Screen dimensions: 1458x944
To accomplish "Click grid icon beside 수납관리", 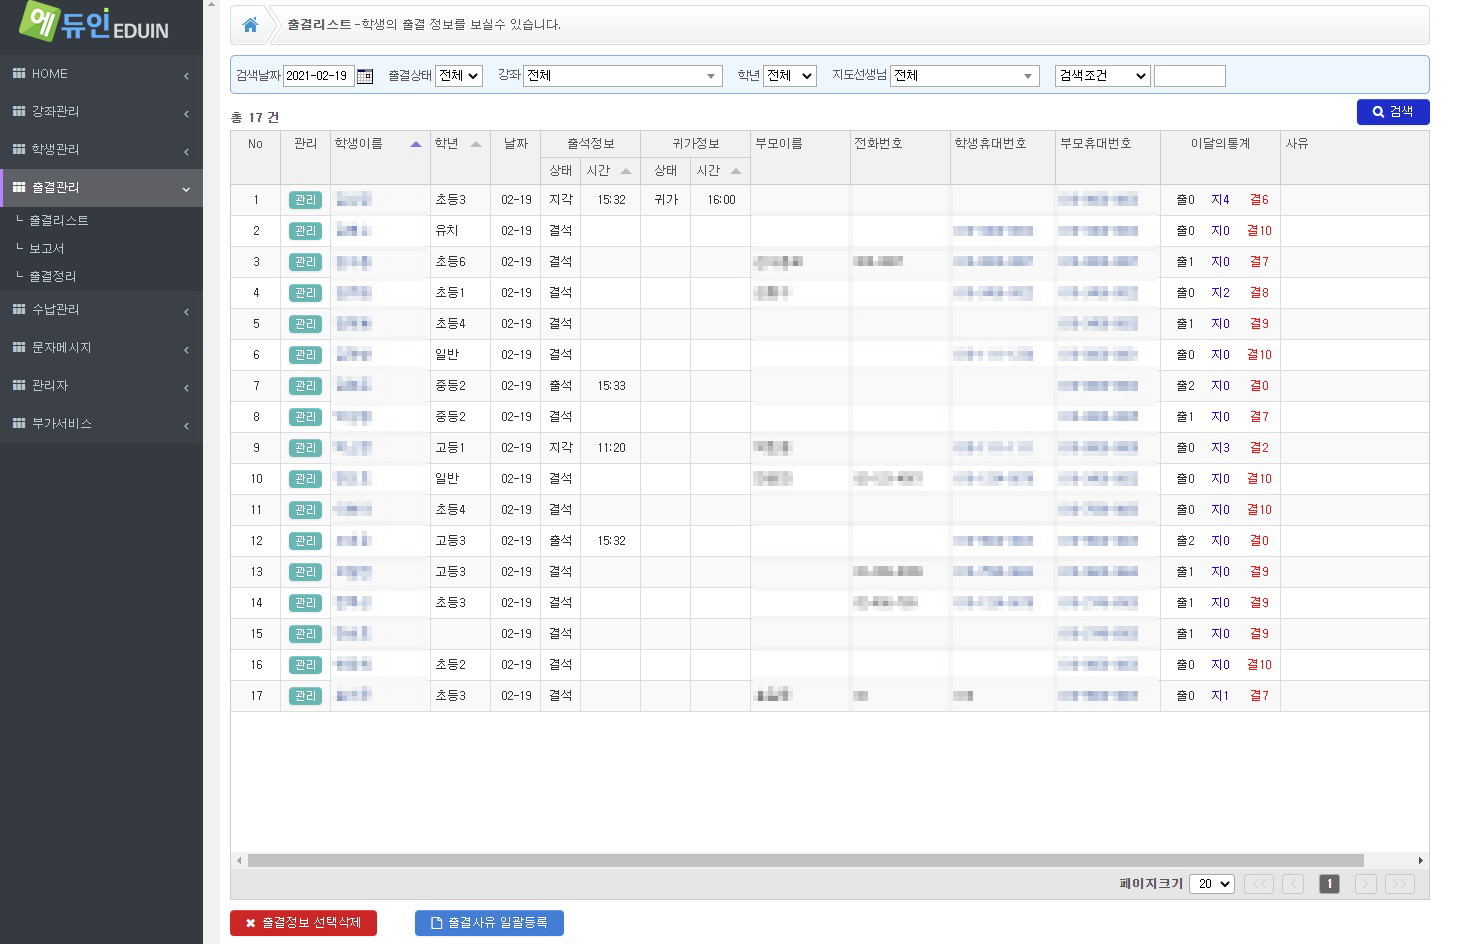I will 19,309.
